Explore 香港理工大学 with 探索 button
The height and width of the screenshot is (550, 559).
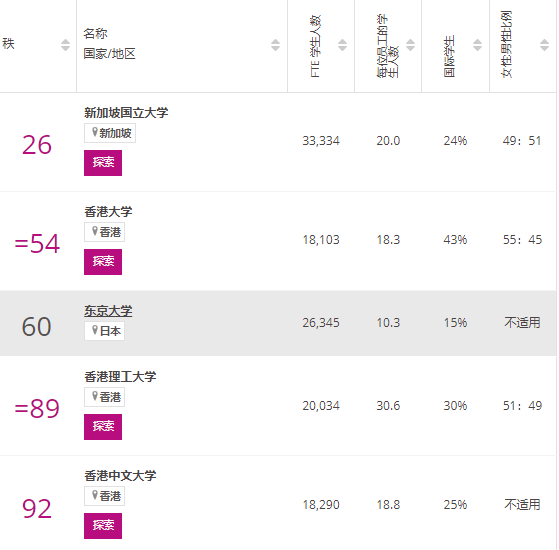(x=103, y=427)
